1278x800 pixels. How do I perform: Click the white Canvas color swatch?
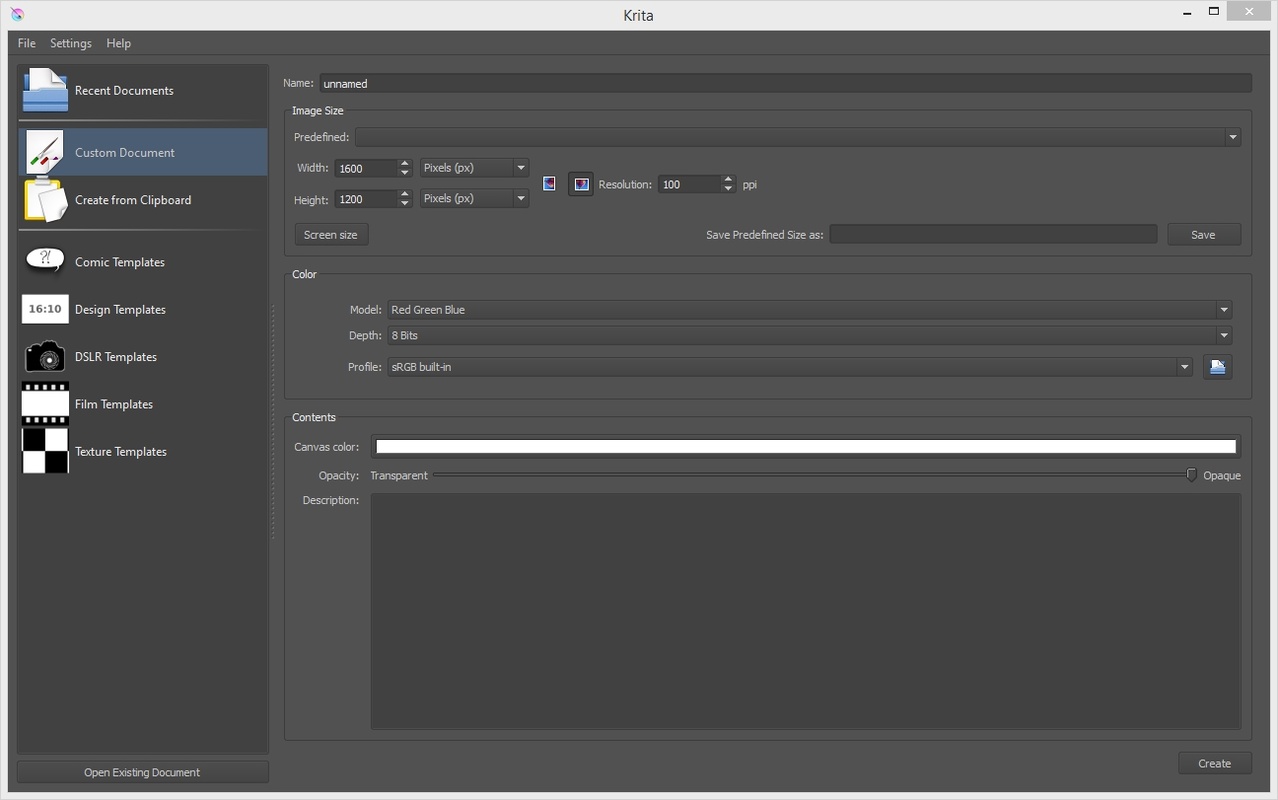[x=805, y=447]
